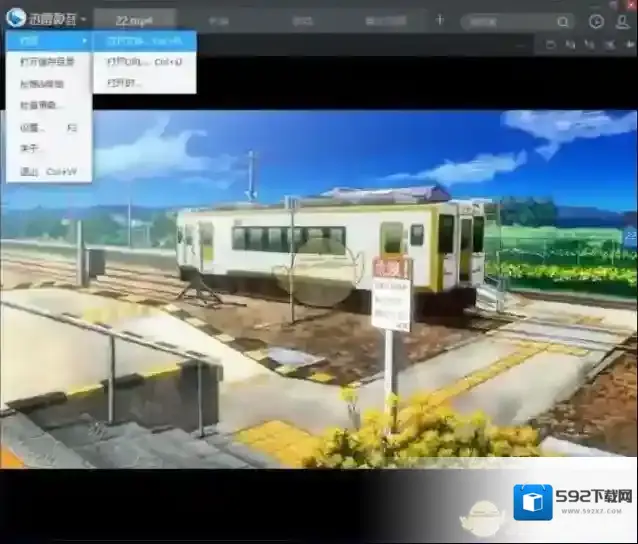This screenshot has height=544, width=638.
Task: Add a new tab with the plus icon
Action: (440, 20)
